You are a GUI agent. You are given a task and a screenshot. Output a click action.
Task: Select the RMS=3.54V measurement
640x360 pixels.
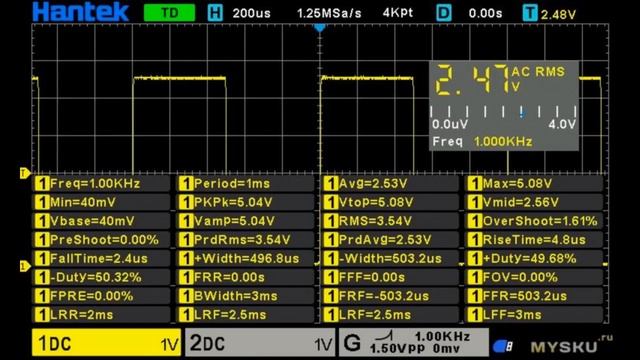[390, 221]
